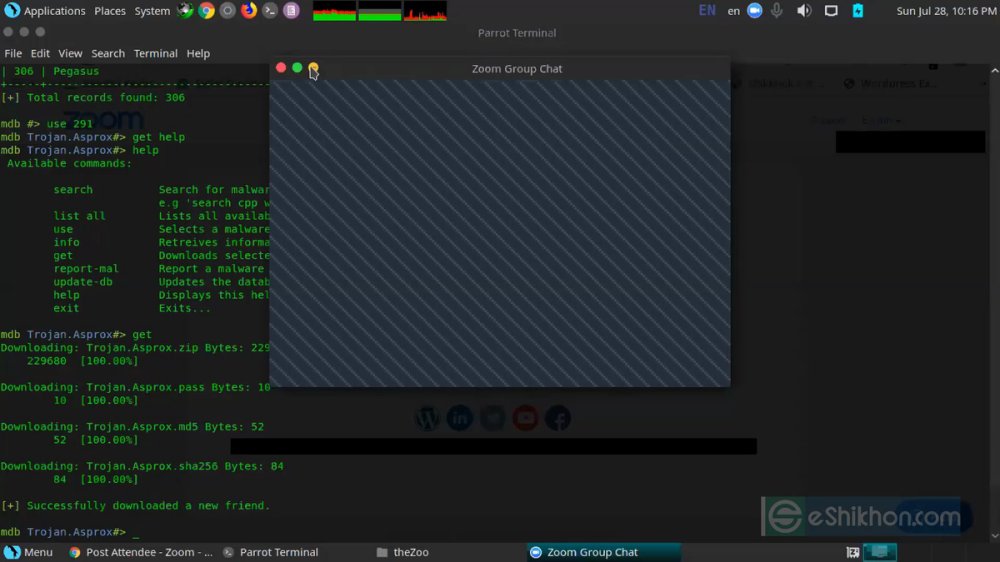Open the battery charging indicator

coord(858,11)
